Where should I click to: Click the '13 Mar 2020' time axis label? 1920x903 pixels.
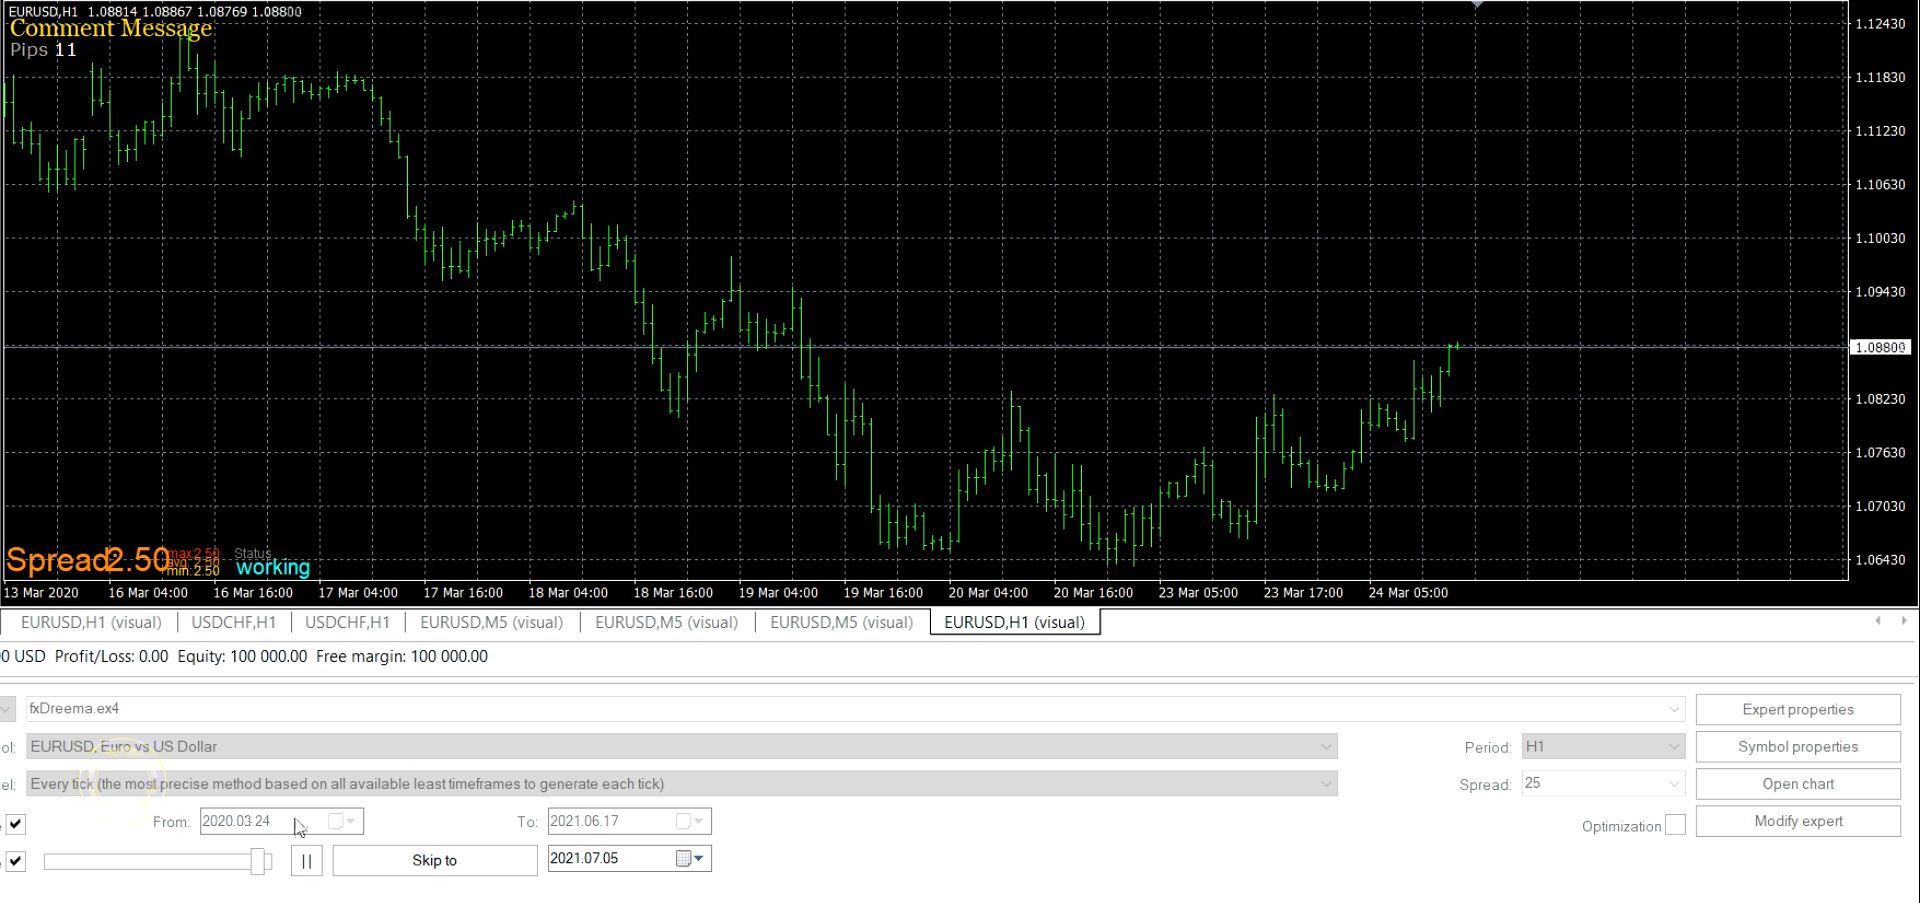(x=41, y=593)
